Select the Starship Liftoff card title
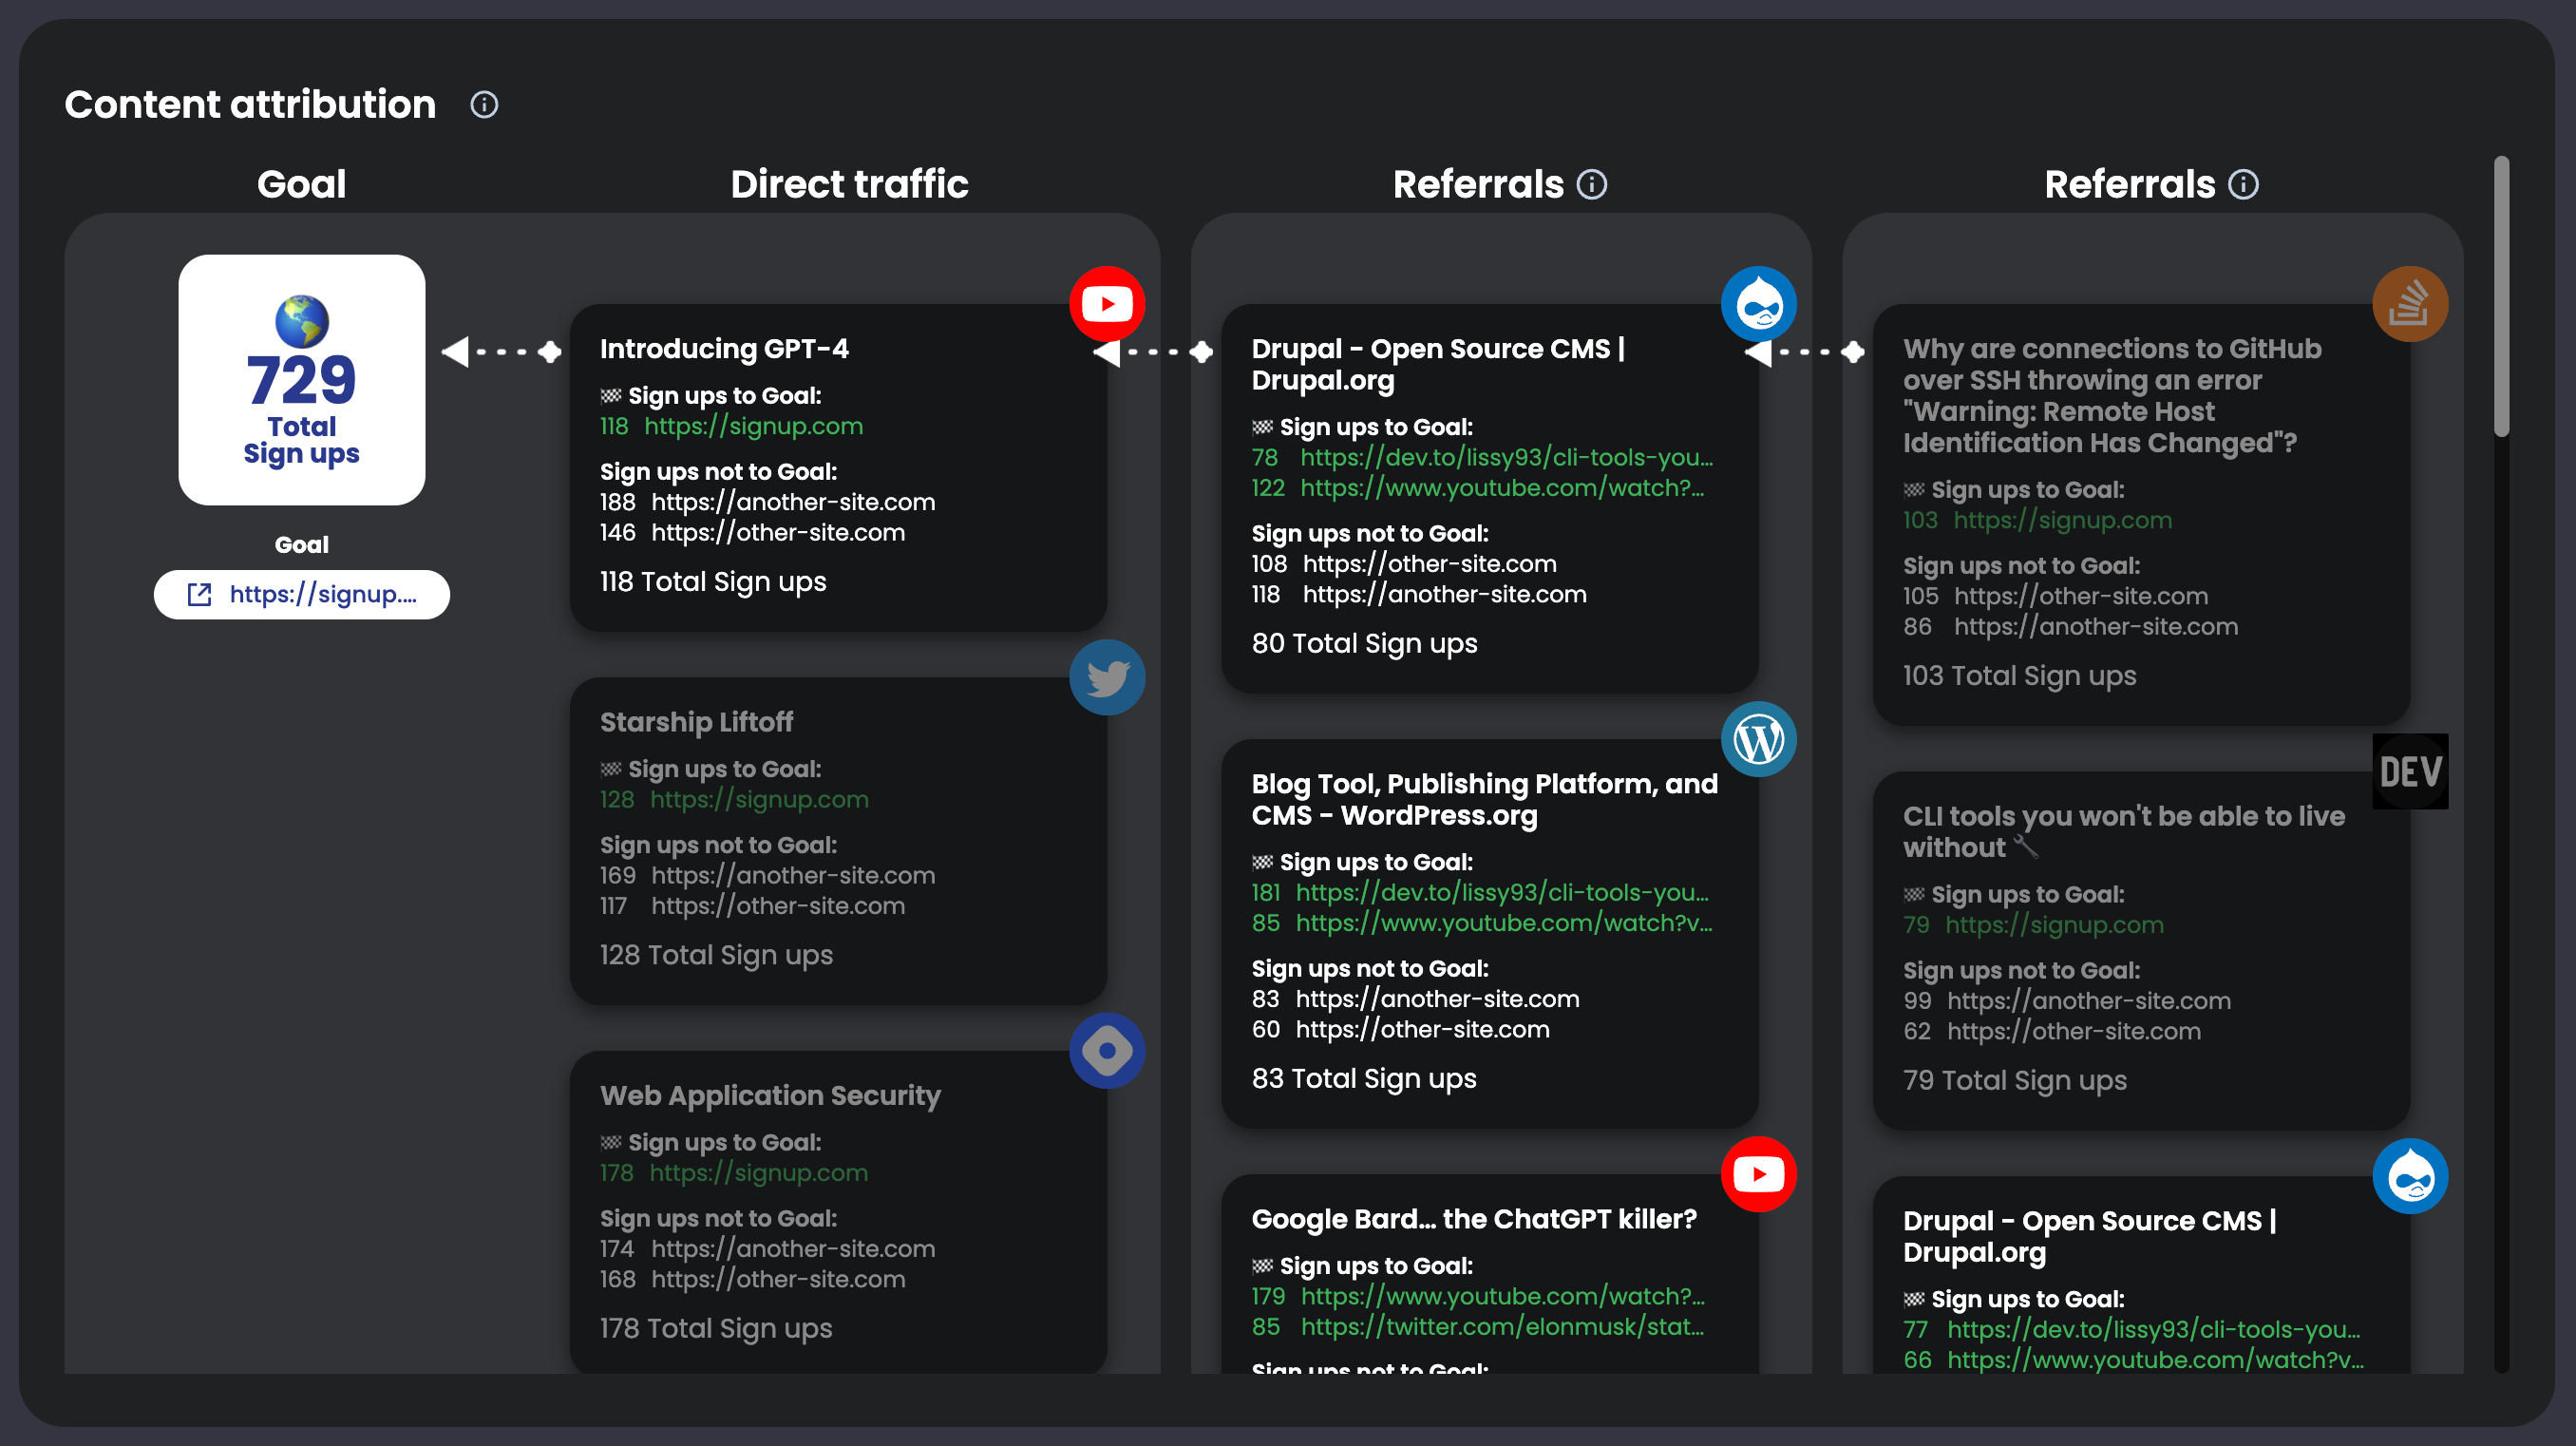Image resolution: width=2576 pixels, height=1446 pixels. pyautogui.click(x=696, y=722)
